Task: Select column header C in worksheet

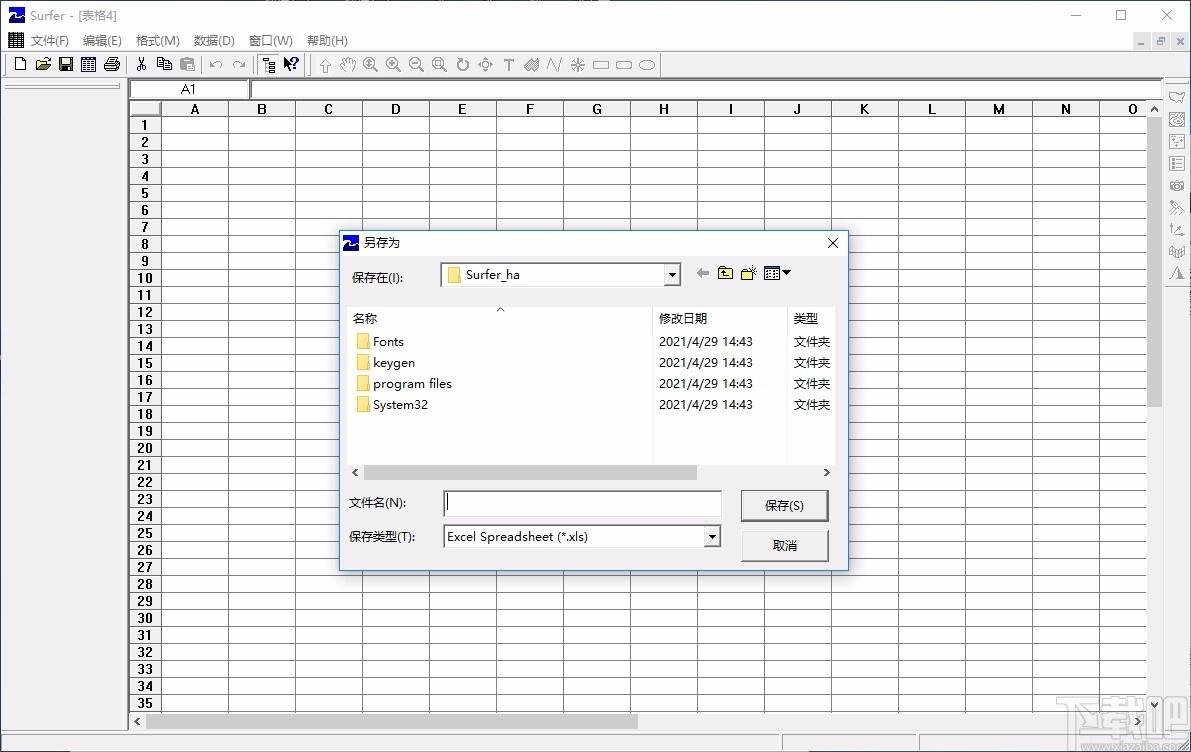Action: [x=329, y=109]
